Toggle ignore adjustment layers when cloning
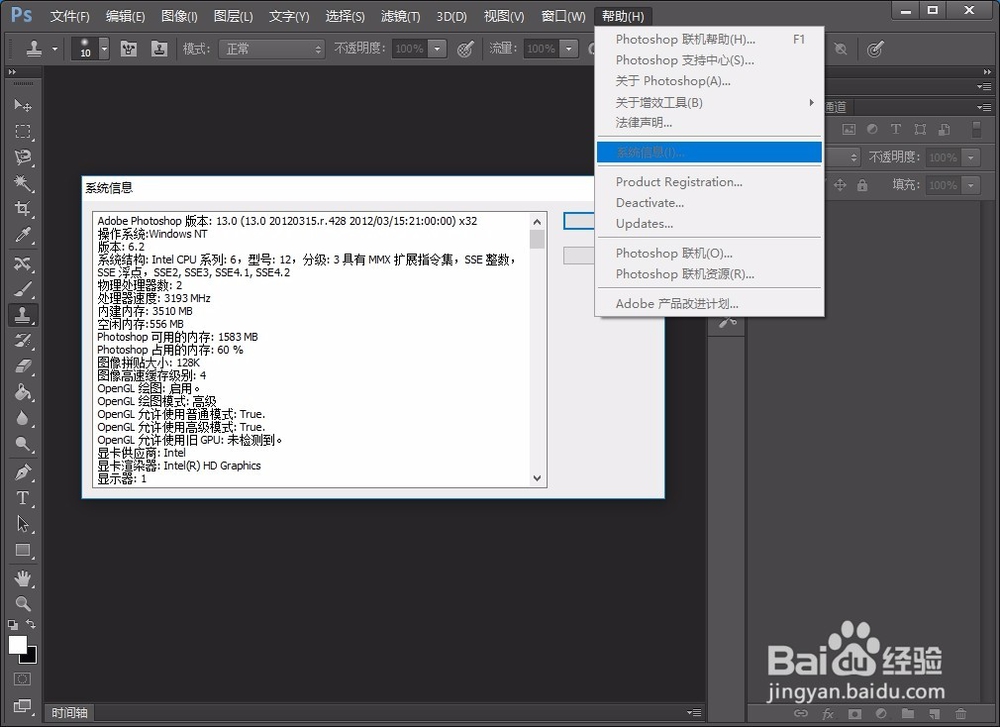 (x=841, y=48)
